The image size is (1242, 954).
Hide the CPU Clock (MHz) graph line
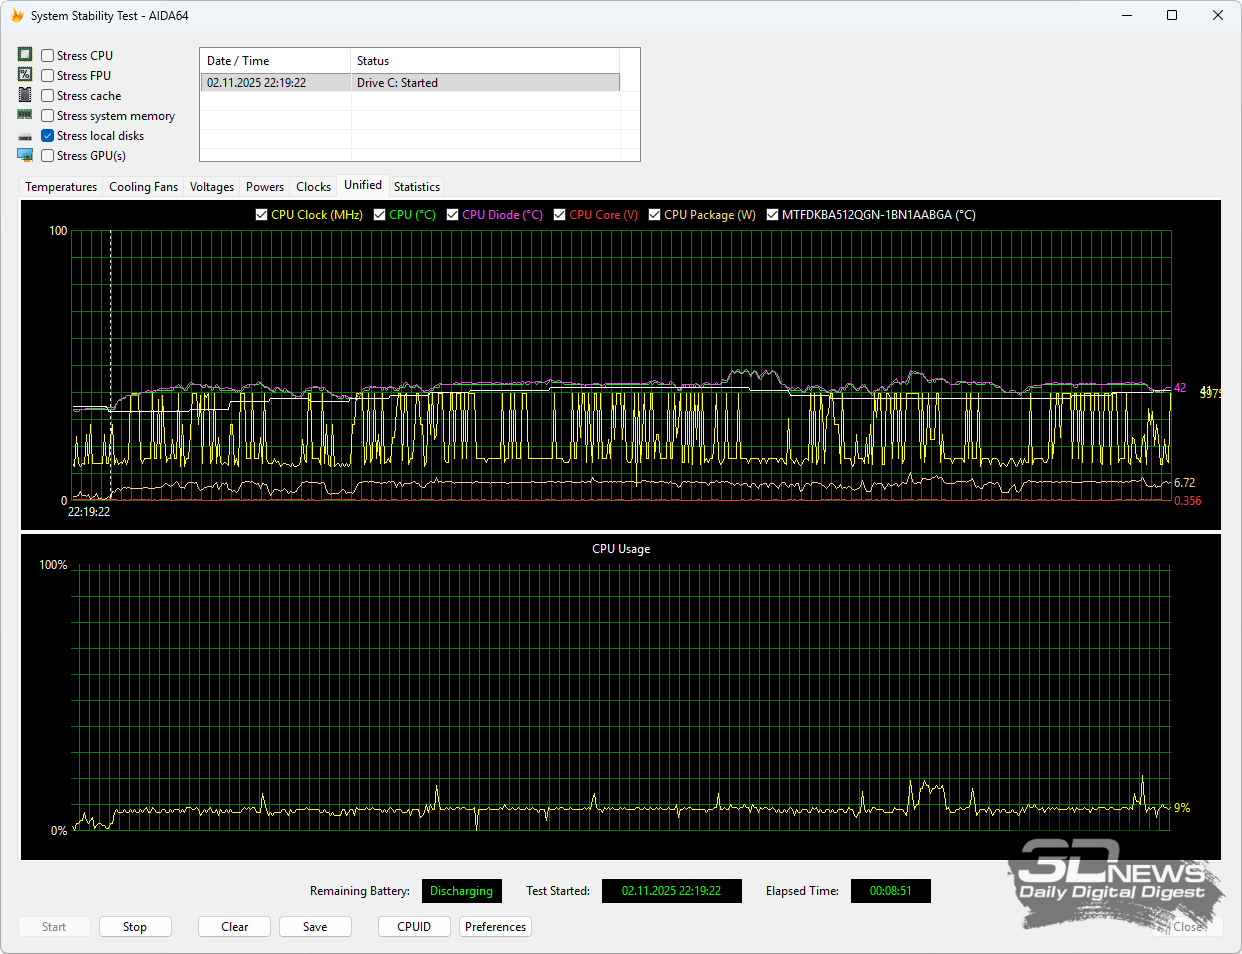(262, 215)
